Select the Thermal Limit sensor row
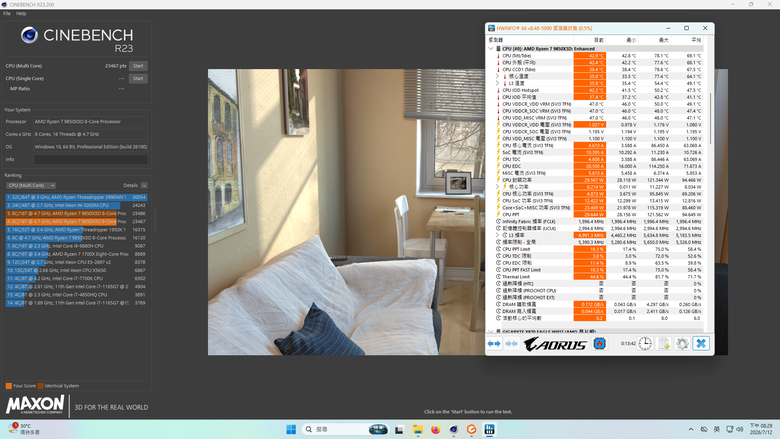The width and height of the screenshot is (780, 439). 595,276
